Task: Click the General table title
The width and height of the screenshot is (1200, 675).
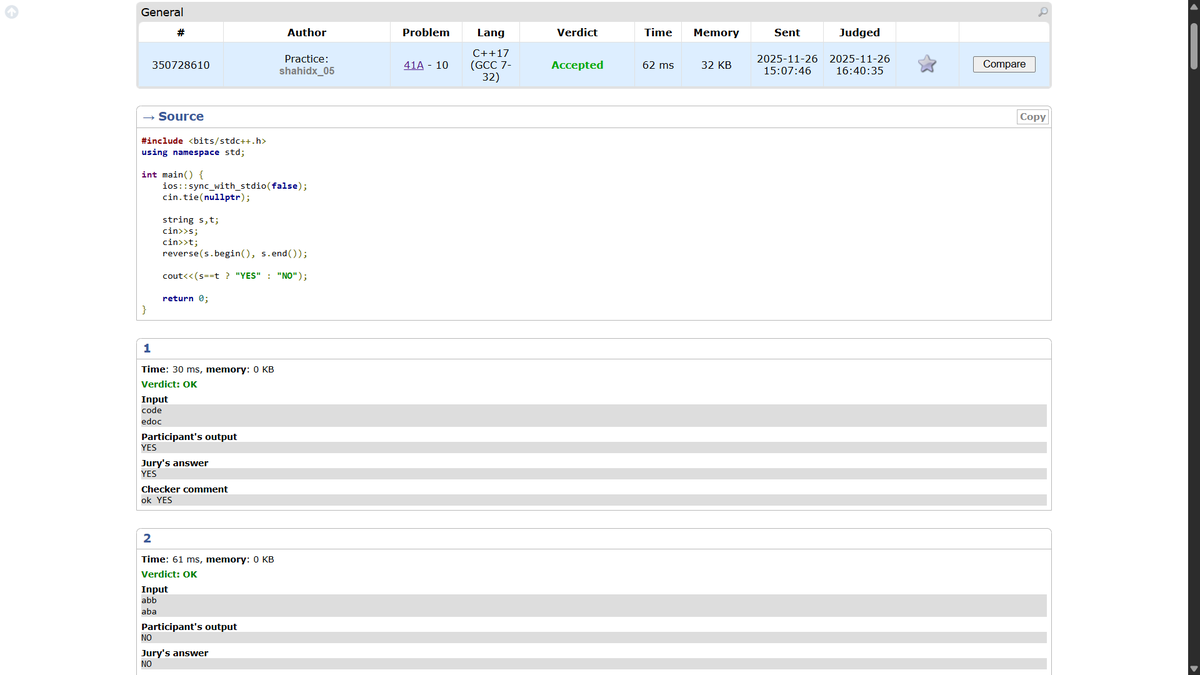Action: [162, 12]
